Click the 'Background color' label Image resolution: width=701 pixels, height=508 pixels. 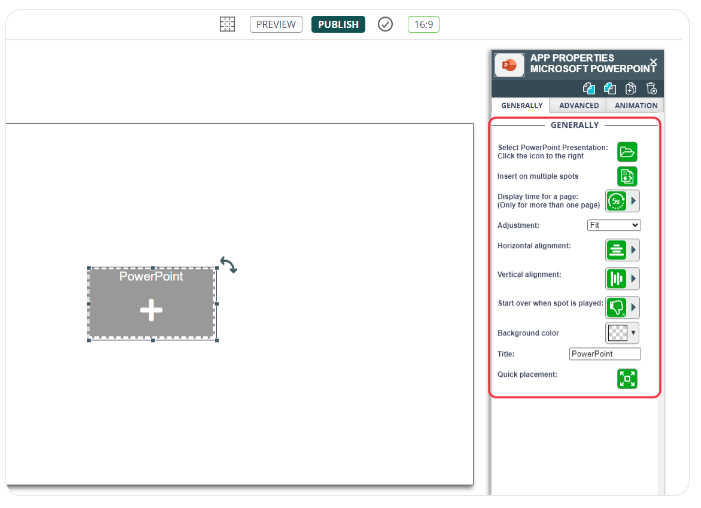point(528,333)
